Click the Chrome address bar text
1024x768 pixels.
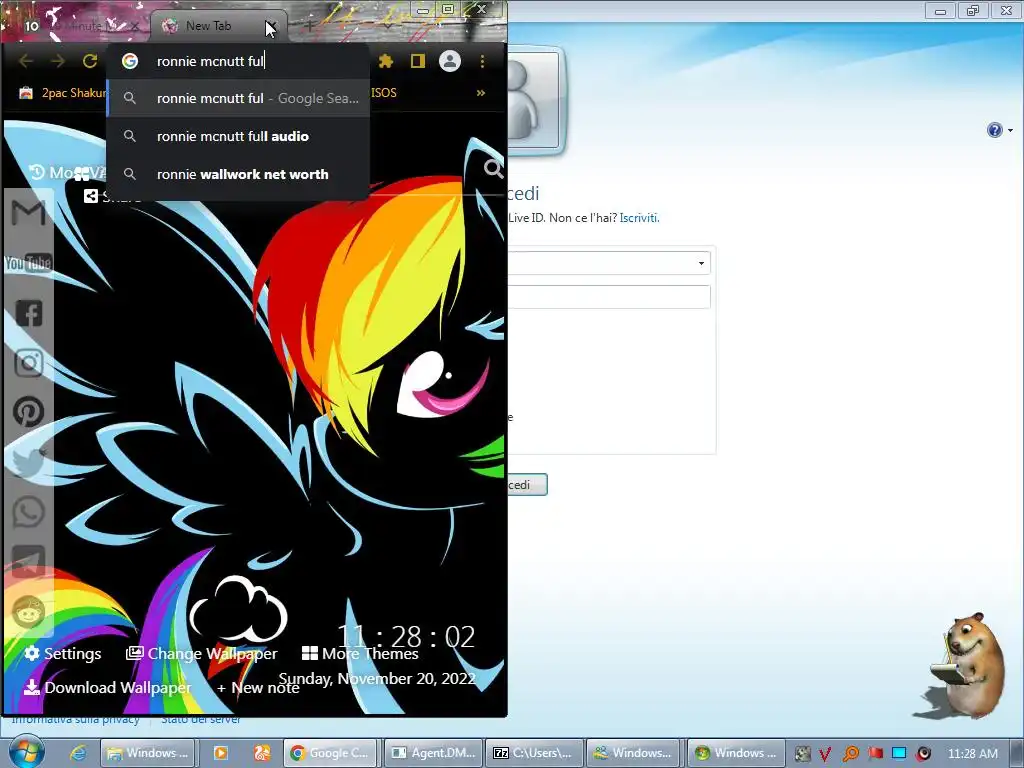(210, 61)
